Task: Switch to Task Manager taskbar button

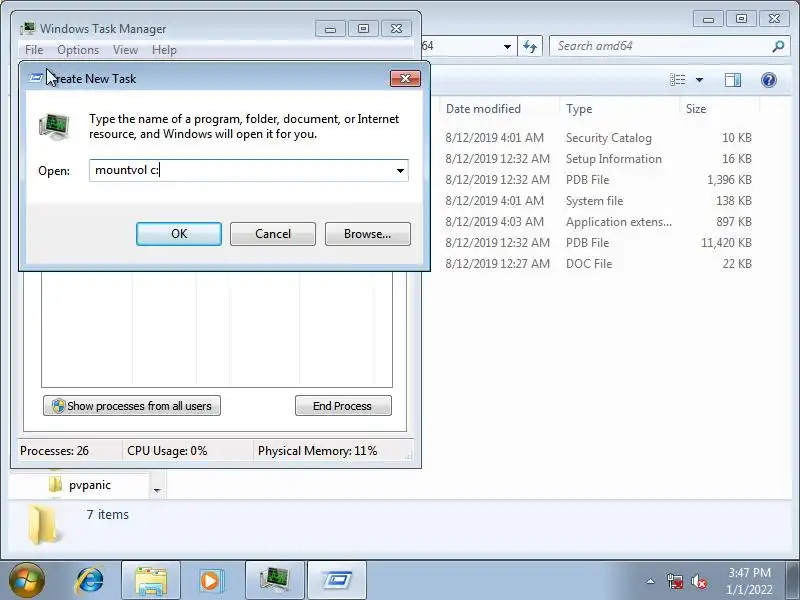Action: (x=274, y=581)
